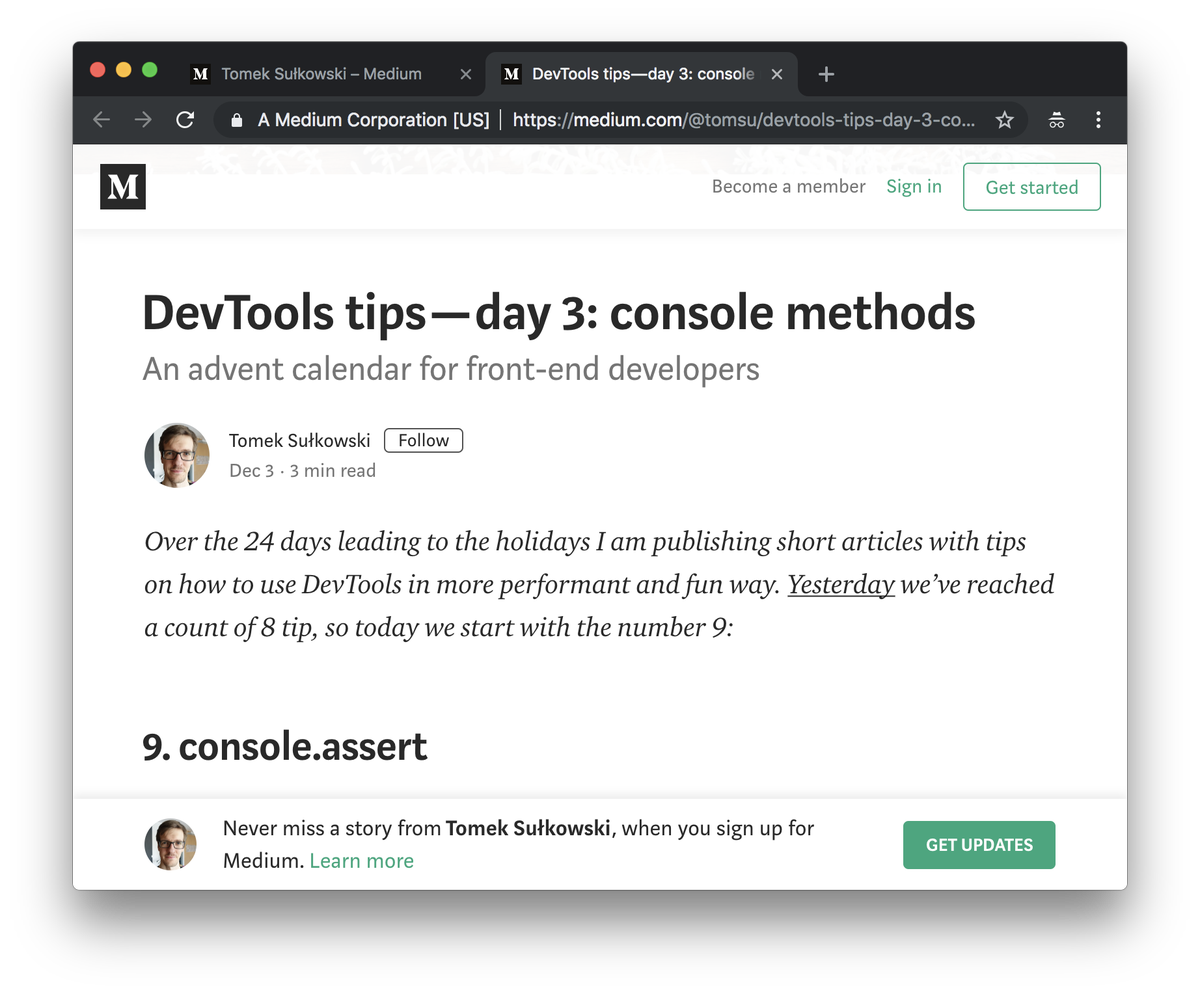
Task: Click the A Medium Corporation [US] certificate label
Action: click(x=373, y=120)
